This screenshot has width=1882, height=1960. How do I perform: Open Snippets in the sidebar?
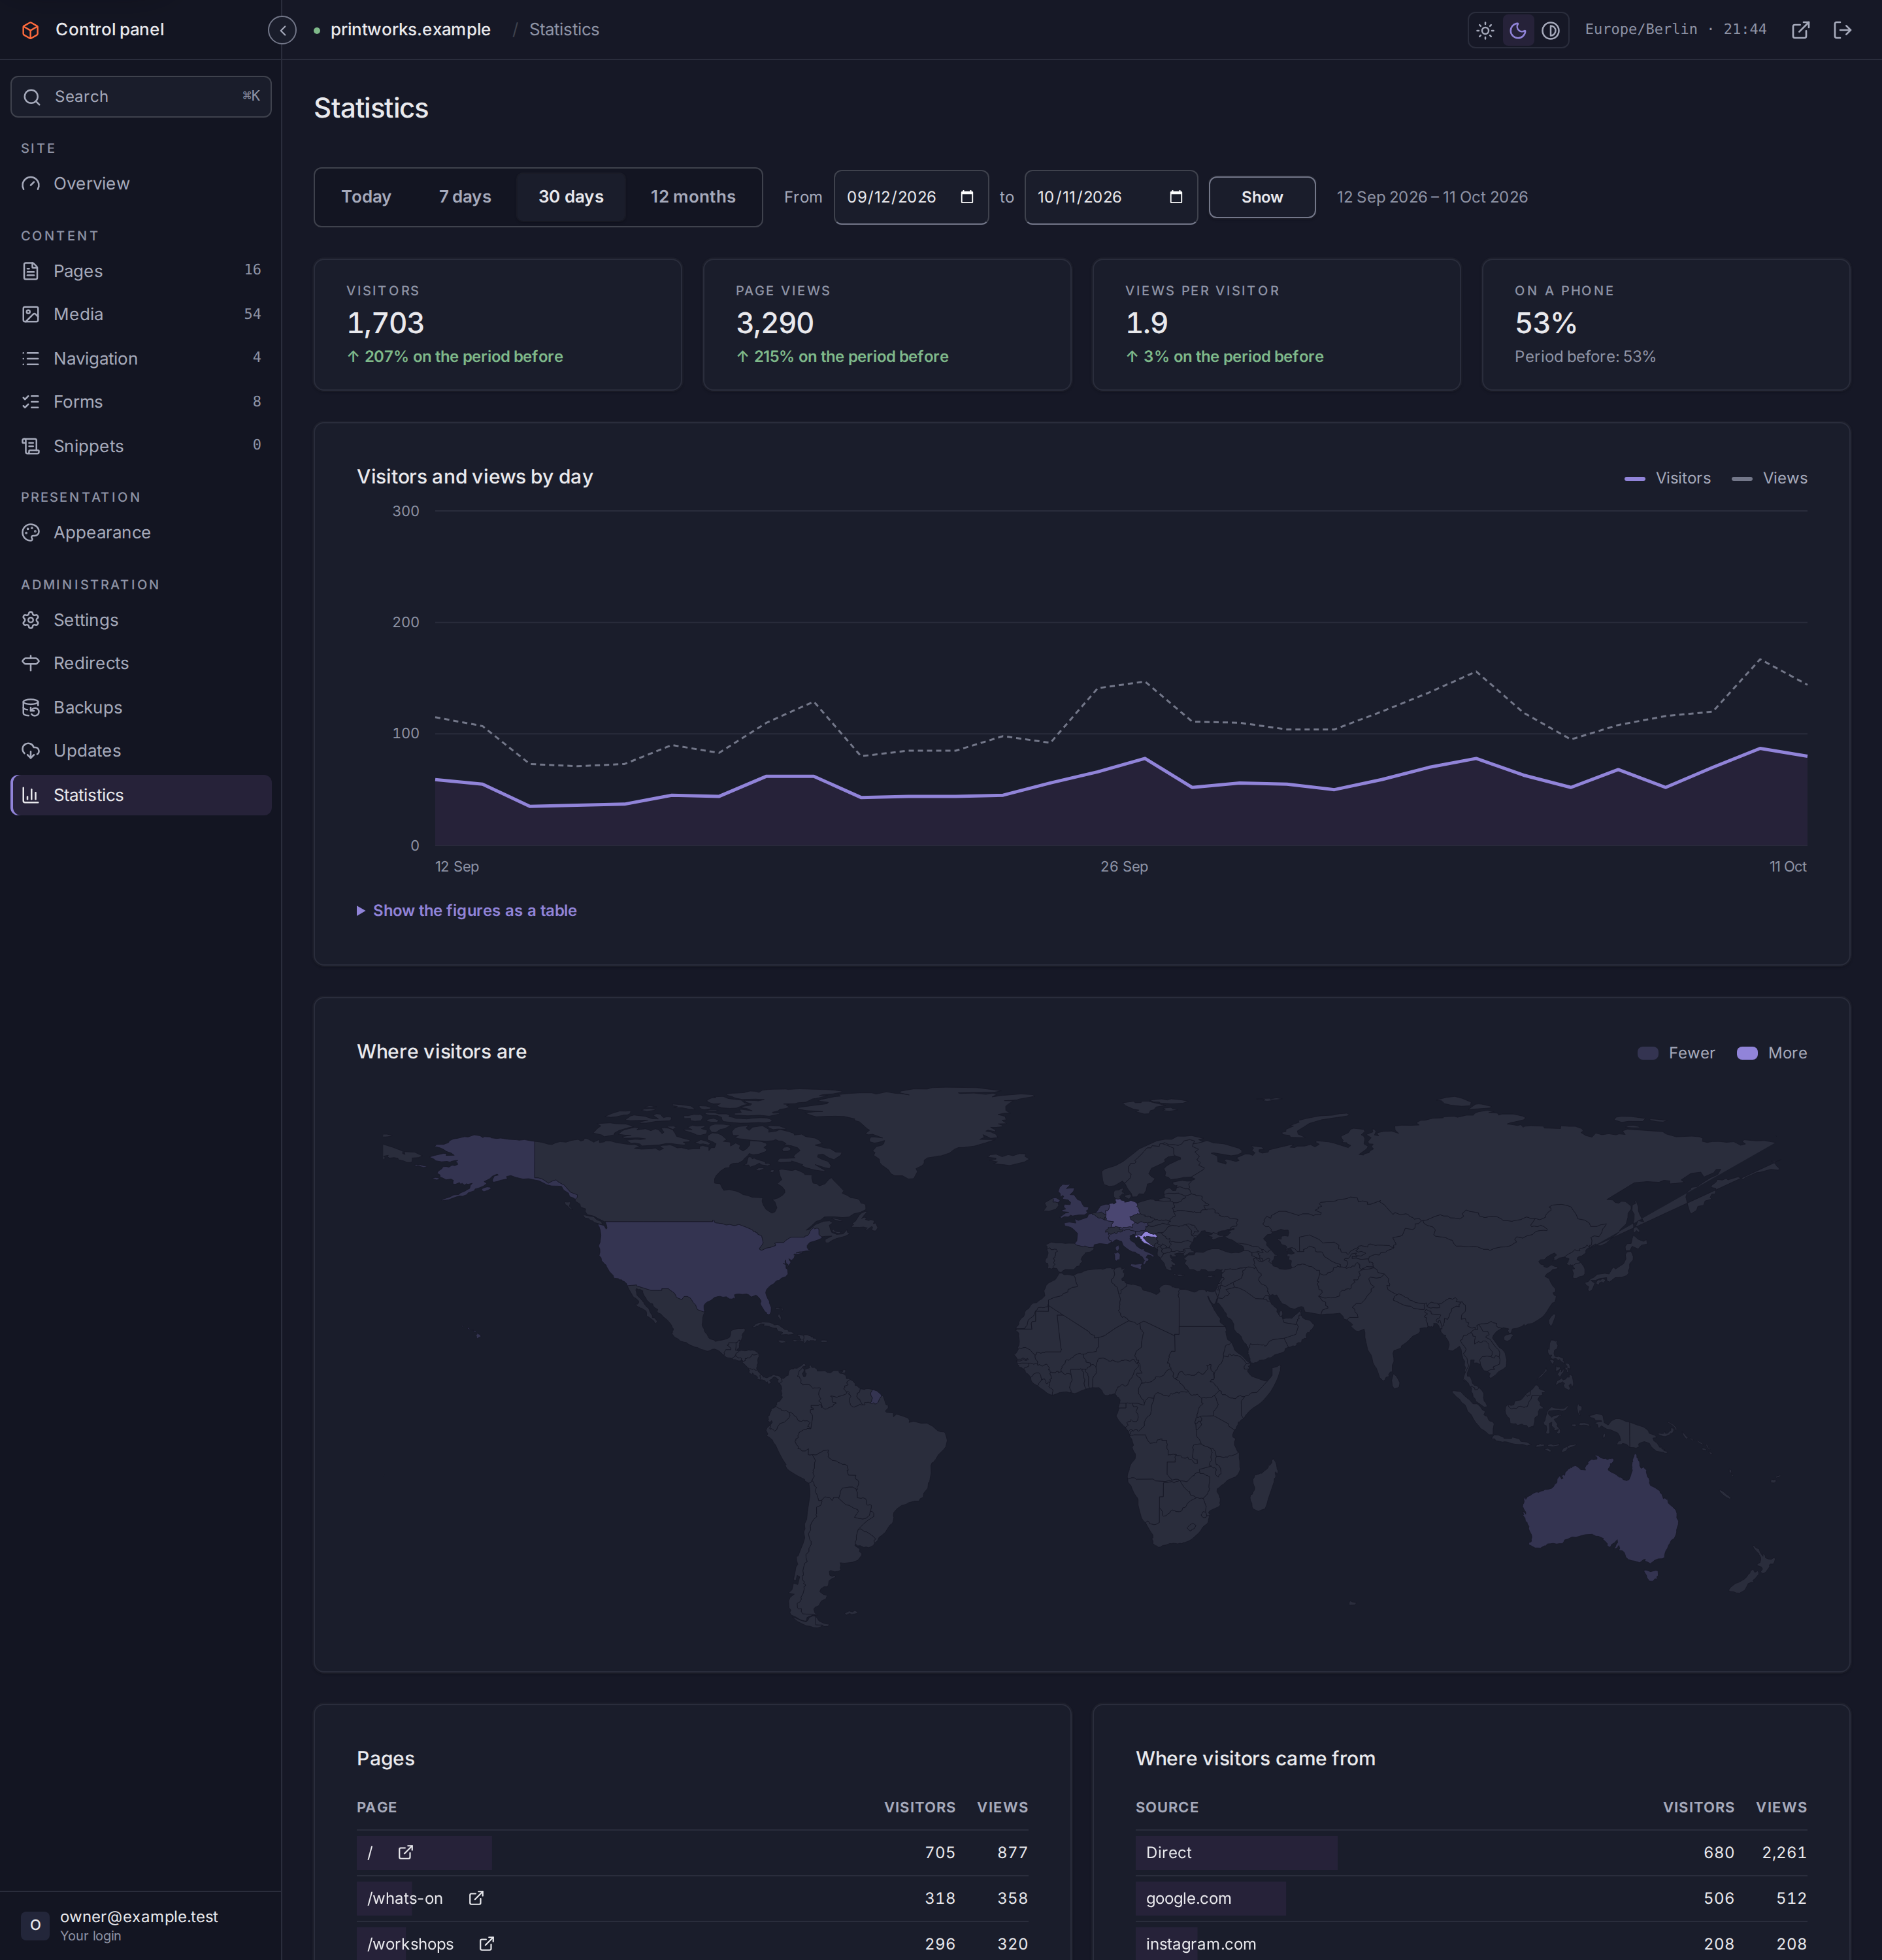141,446
